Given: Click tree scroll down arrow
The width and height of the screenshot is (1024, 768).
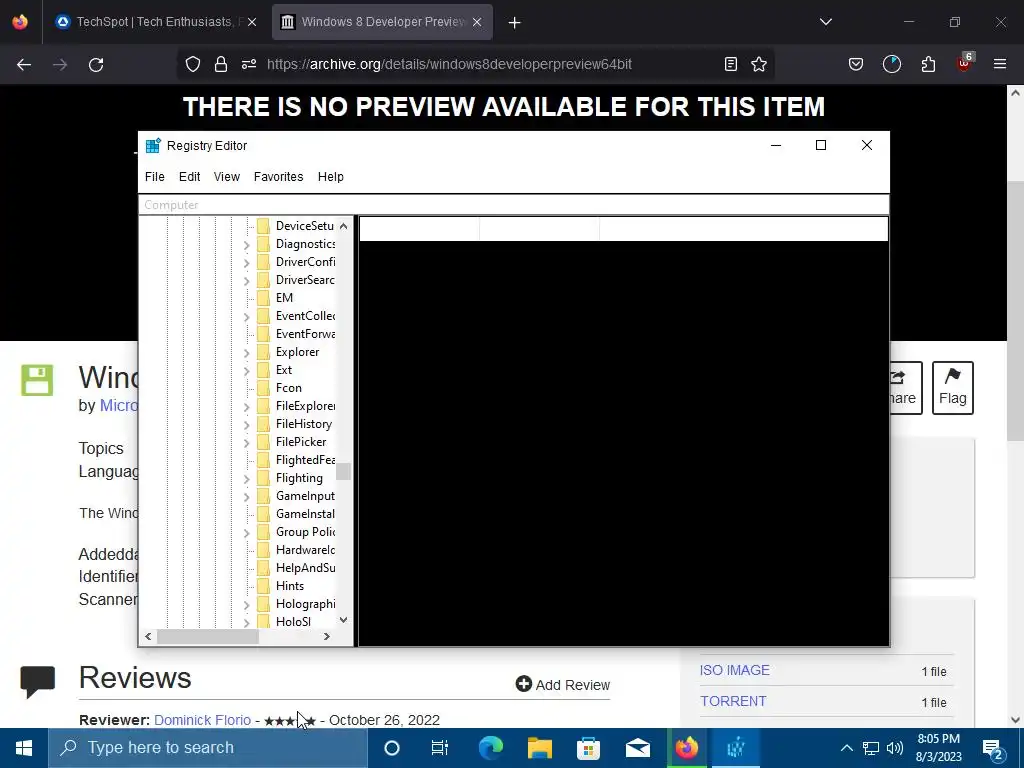Looking at the screenshot, I should [x=344, y=620].
